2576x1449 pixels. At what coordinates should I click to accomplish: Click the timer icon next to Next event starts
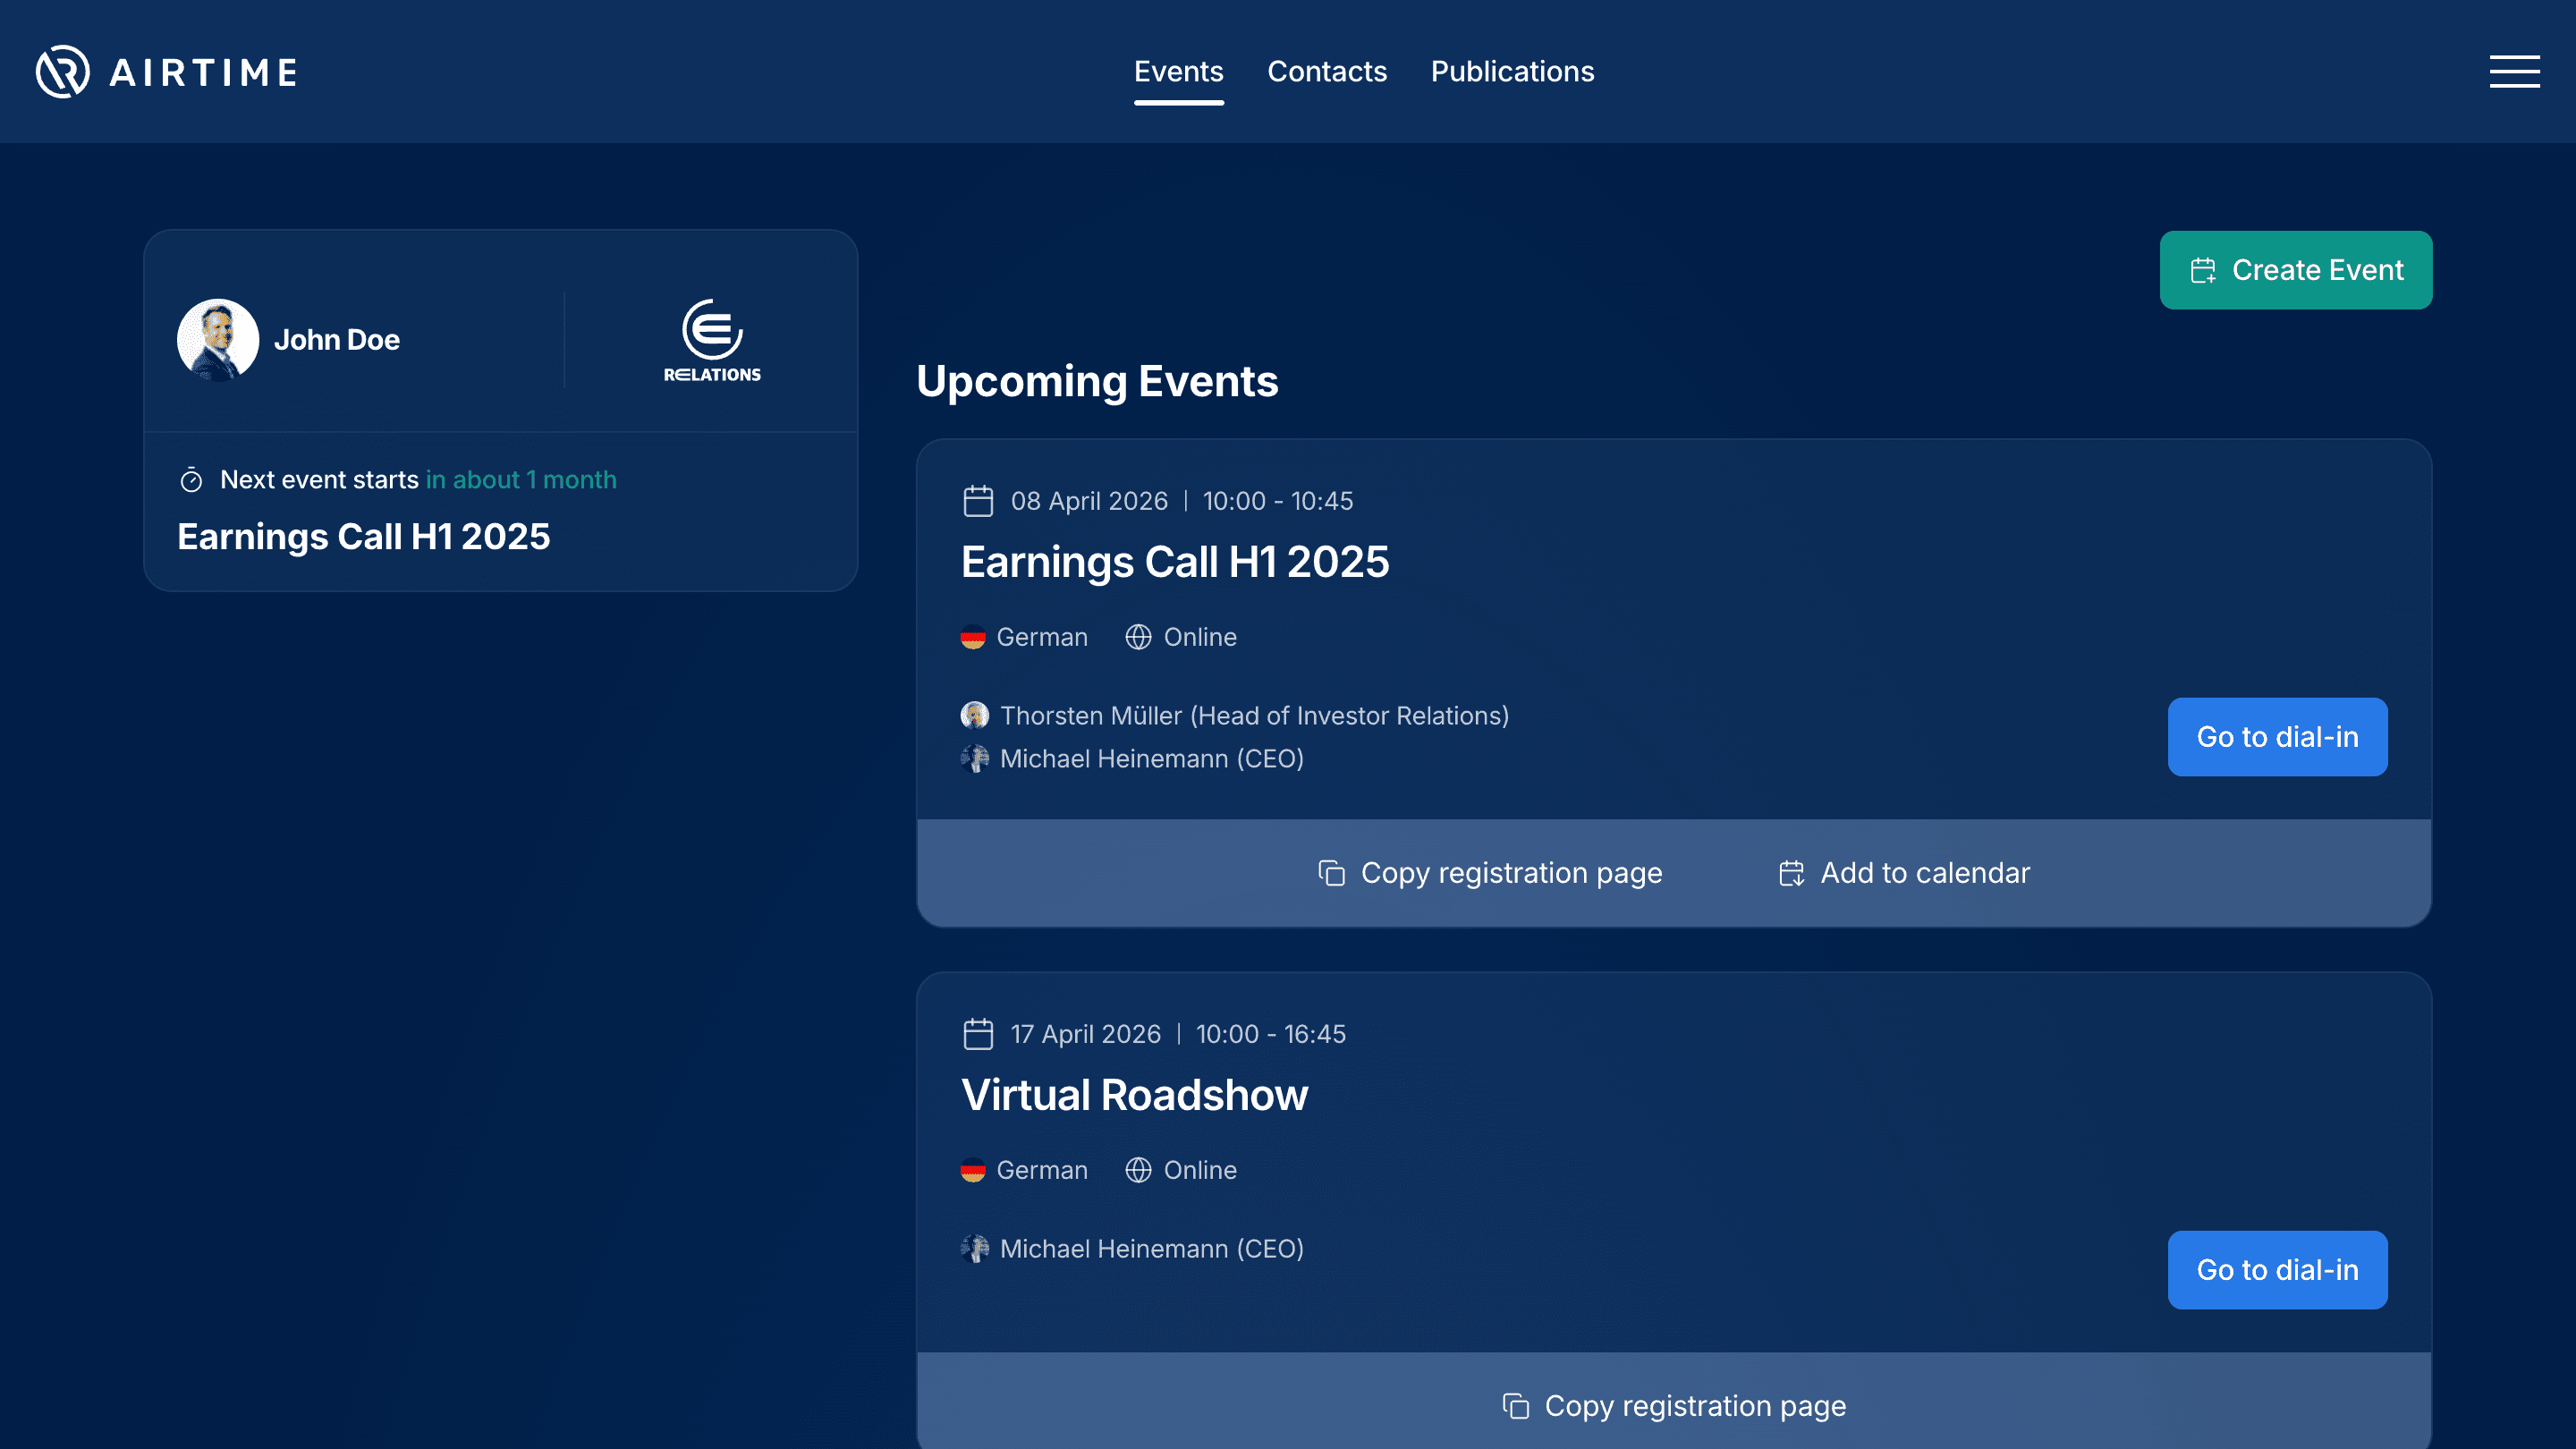(191, 479)
